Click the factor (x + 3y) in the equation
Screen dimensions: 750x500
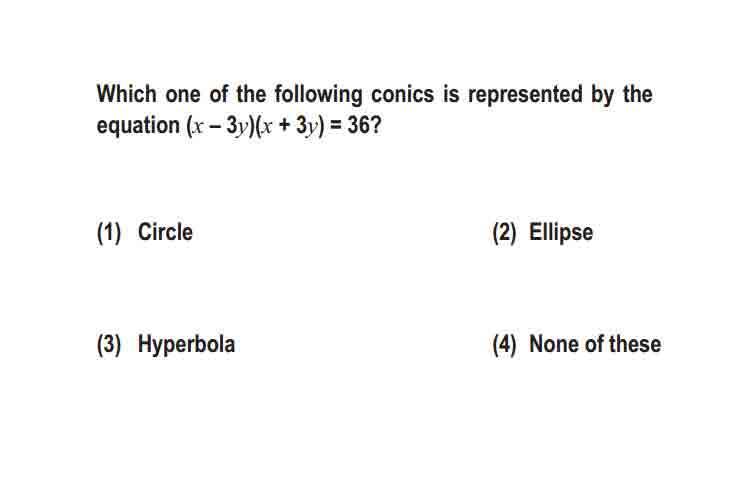[x=290, y=126]
